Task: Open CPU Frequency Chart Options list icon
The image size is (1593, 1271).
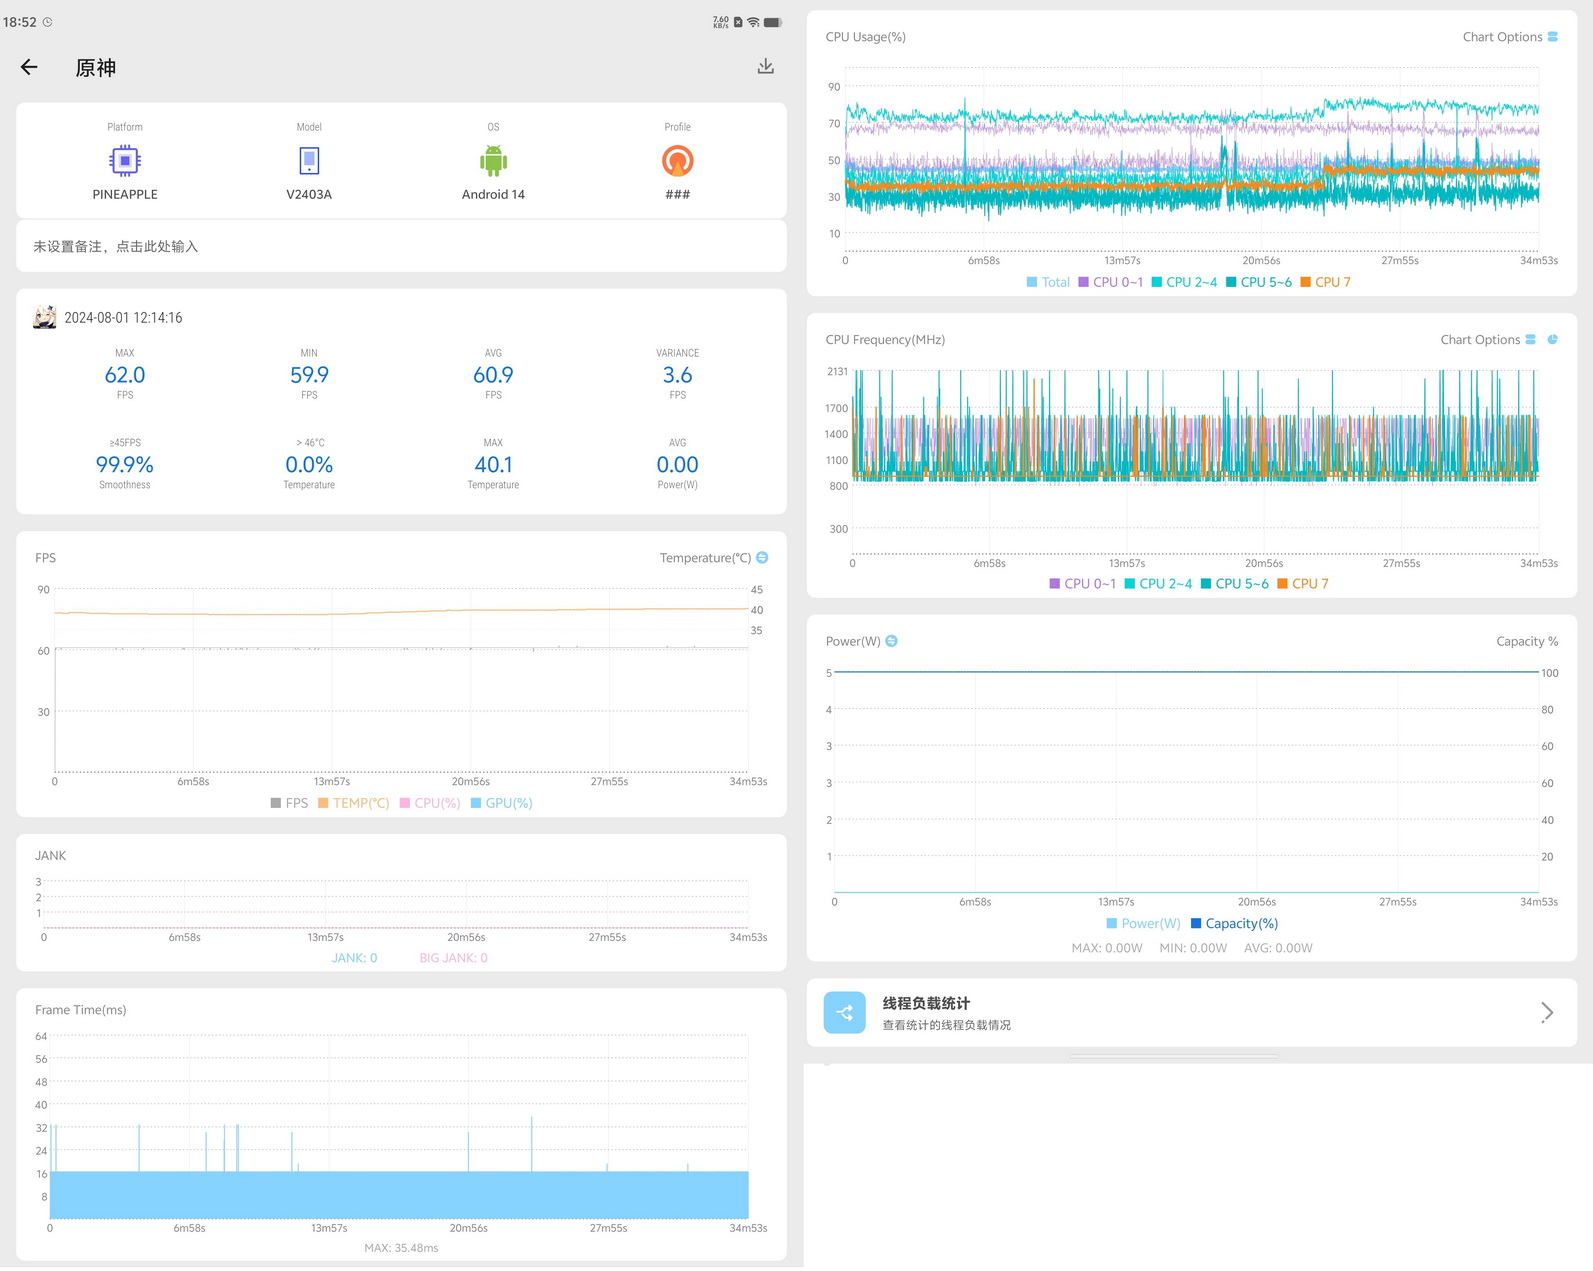Action: tap(1530, 340)
